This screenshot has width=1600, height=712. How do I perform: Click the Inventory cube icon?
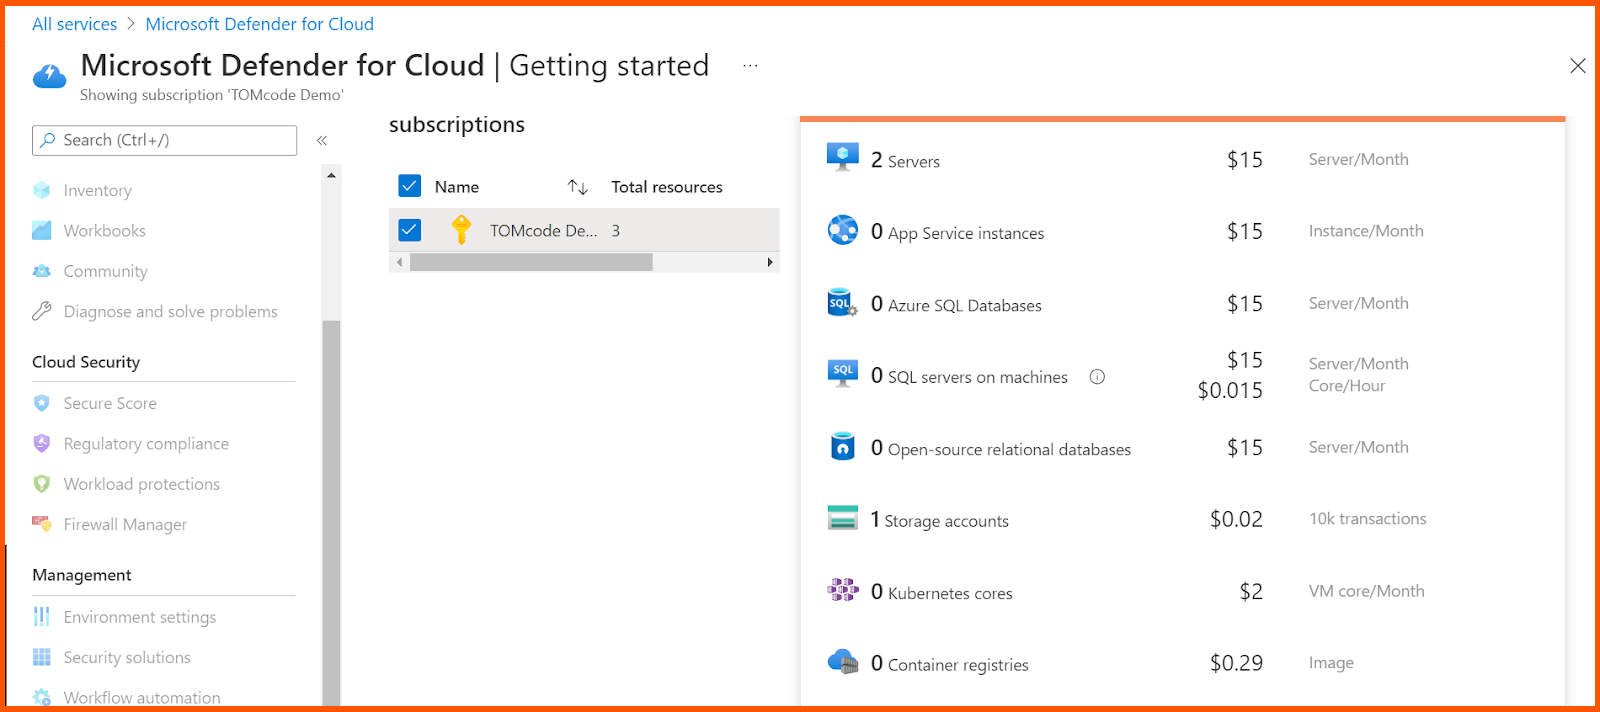41,190
